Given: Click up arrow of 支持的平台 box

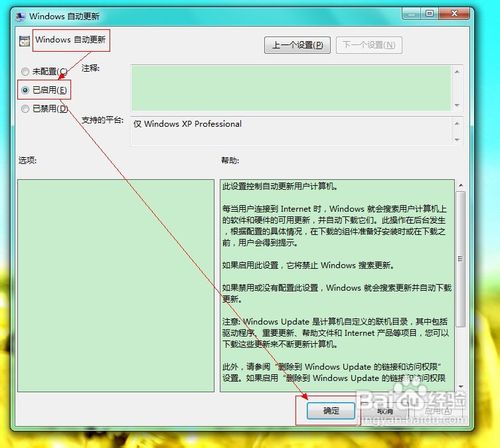Looking at the screenshot, I should pos(457,124).
